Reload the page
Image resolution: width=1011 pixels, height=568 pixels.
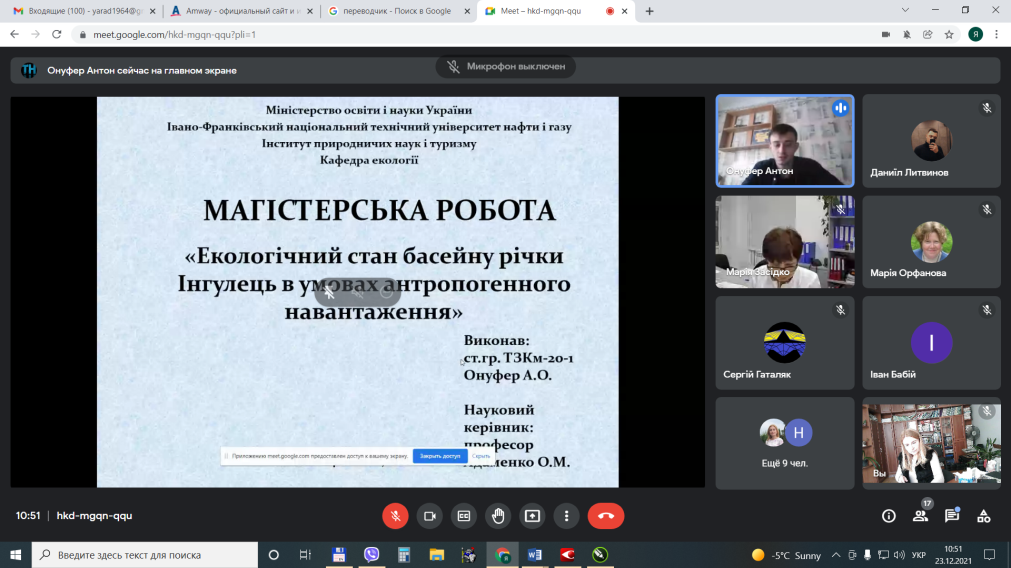(57, 34)
